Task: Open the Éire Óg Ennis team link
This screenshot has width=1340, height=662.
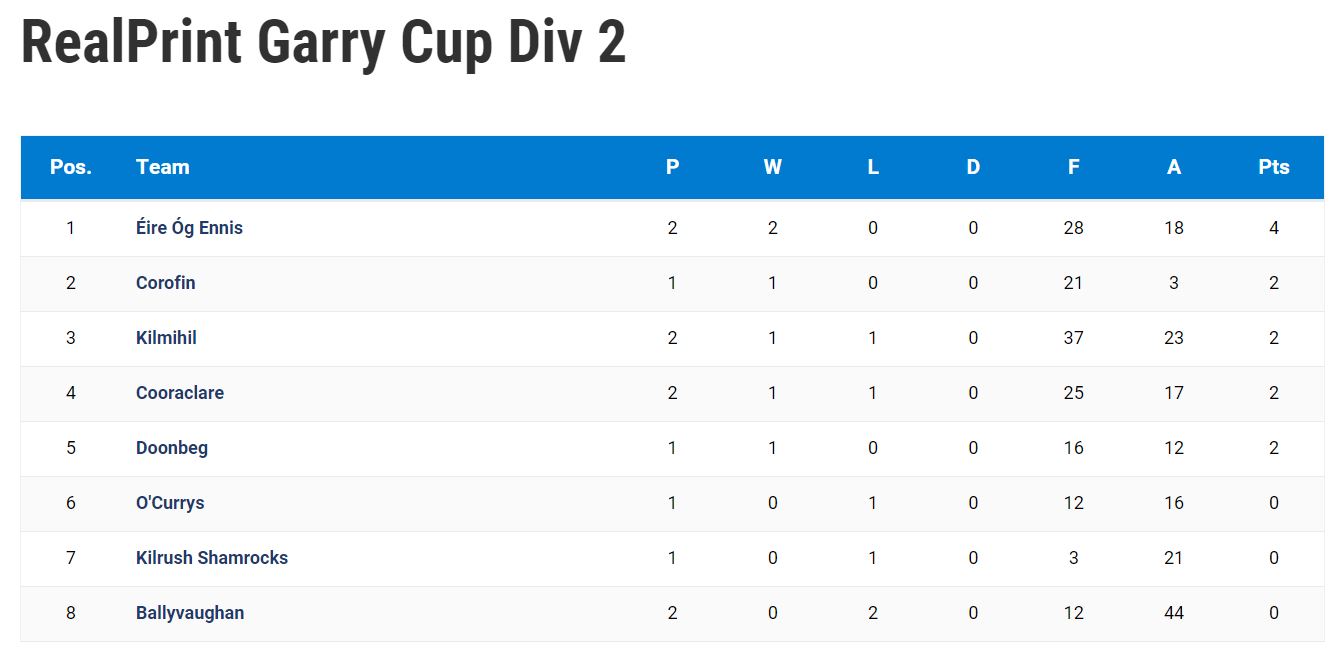Action: [x=189, y=228]
